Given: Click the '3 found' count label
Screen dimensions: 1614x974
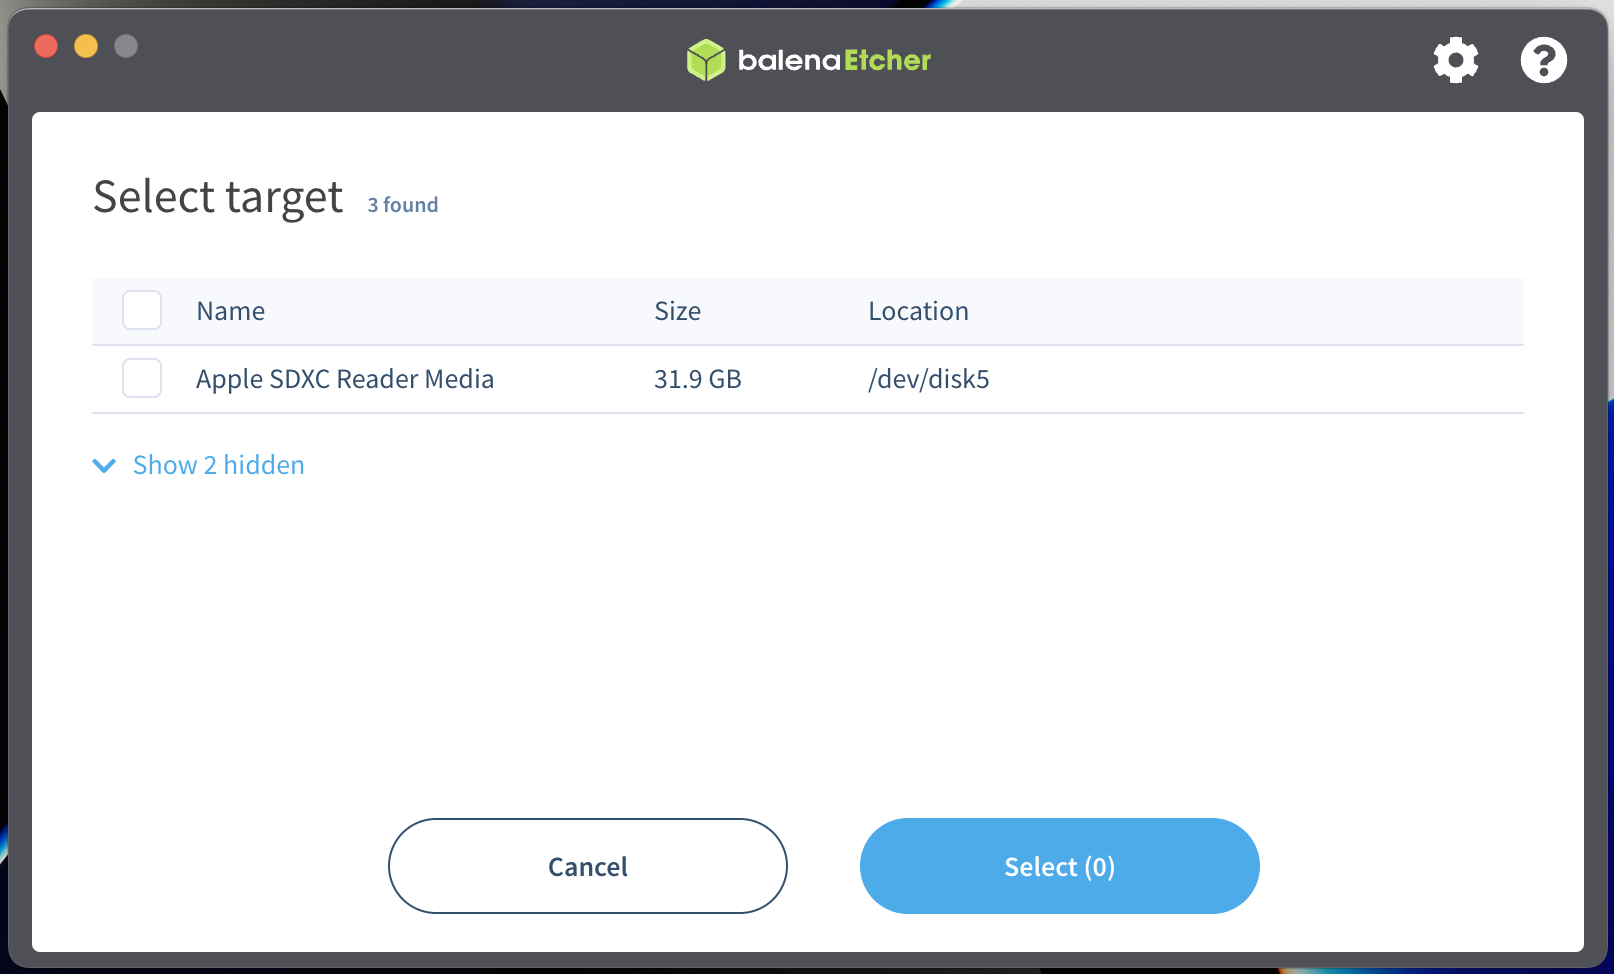Looking at the screenshot, I should [402, 205].
